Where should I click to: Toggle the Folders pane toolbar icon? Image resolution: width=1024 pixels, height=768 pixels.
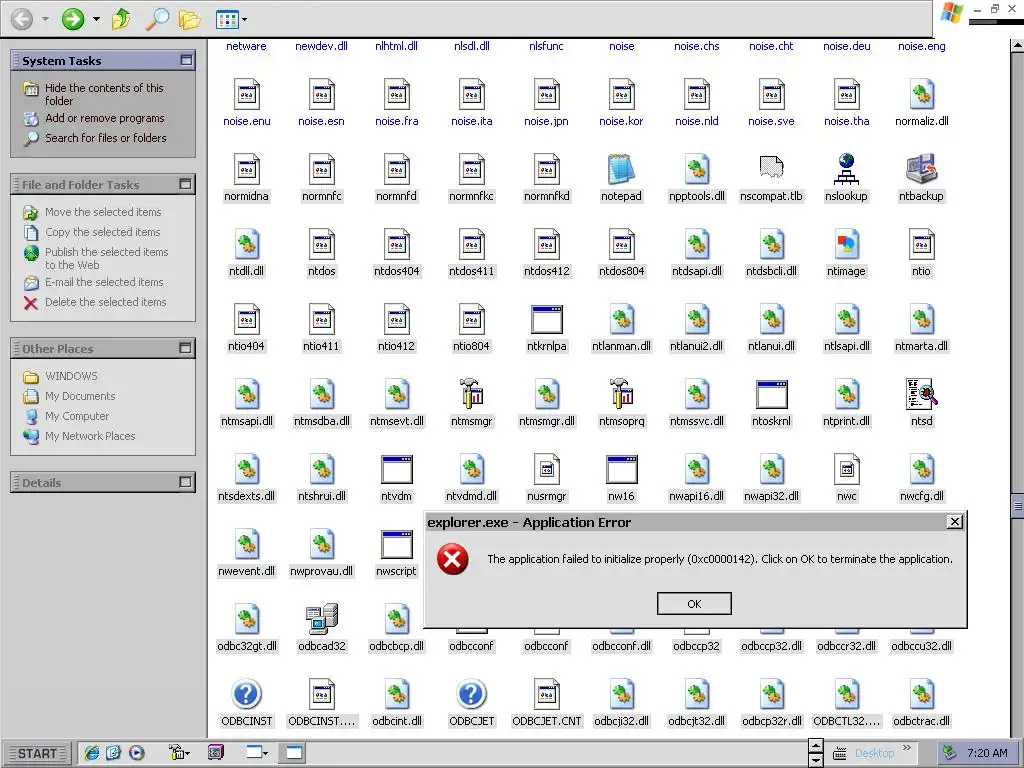(x=189, y=20)
